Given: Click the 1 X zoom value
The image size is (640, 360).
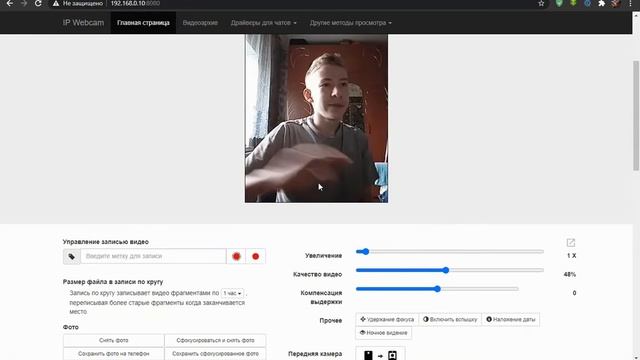Looking at the screenshot, I should tap(571, 256).
